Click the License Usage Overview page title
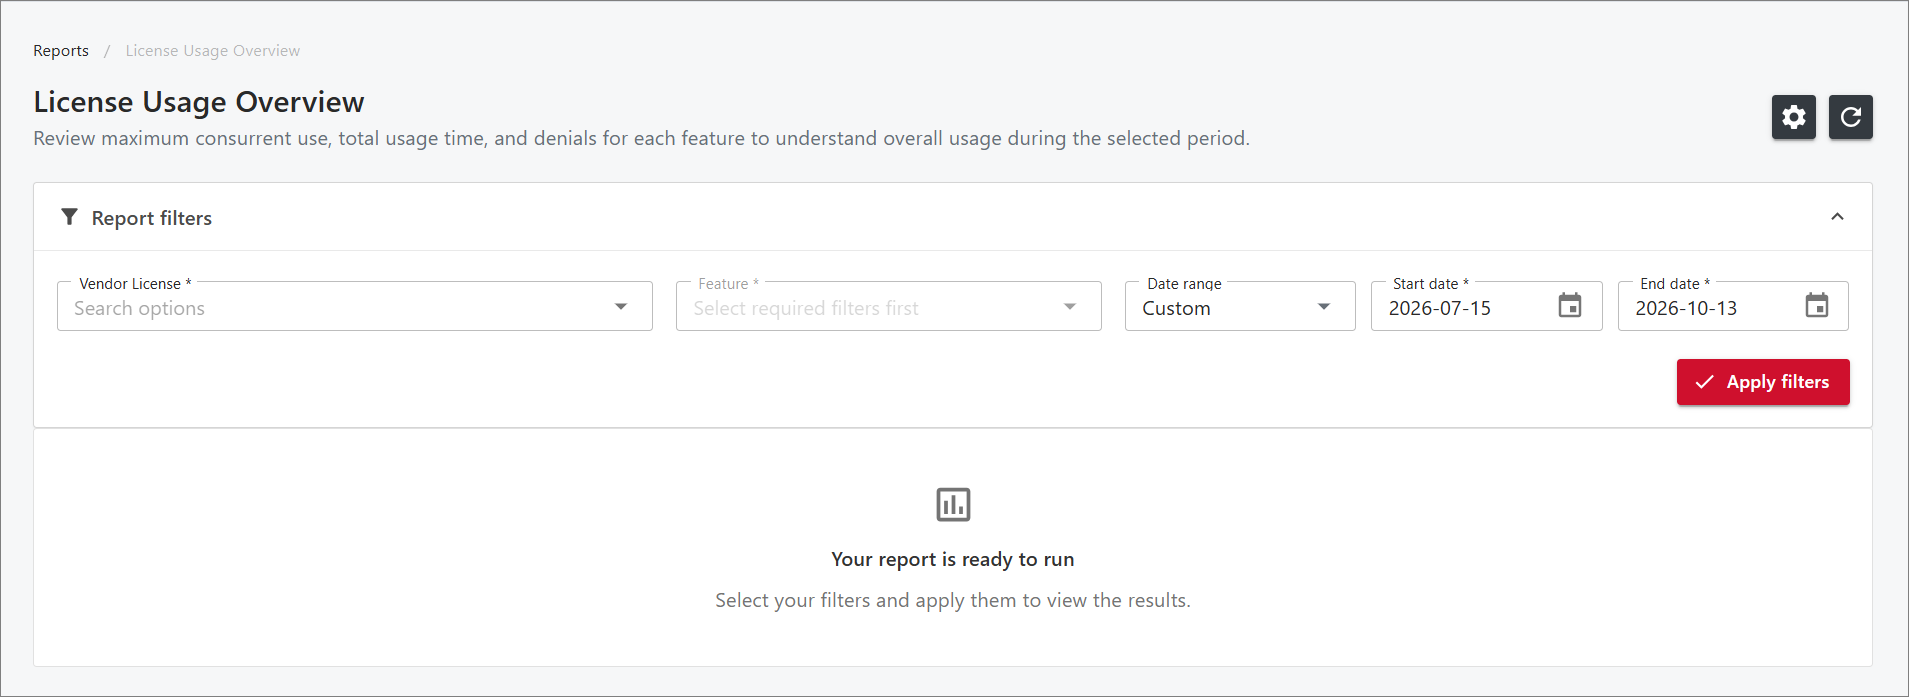This screenshot has width=1909, height=697. (x=199, y=102)
